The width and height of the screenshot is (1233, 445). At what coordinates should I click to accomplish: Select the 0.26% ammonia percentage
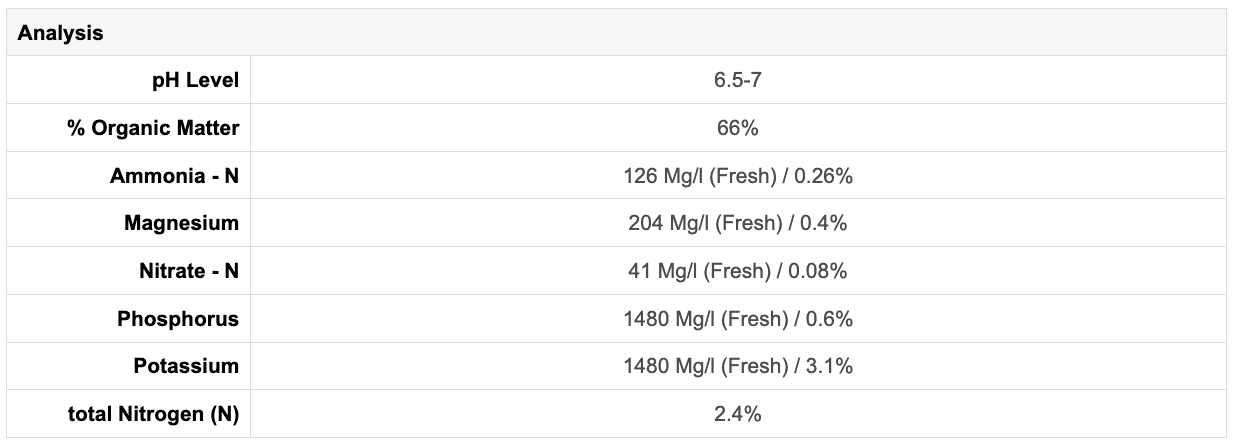coord(825,176)
